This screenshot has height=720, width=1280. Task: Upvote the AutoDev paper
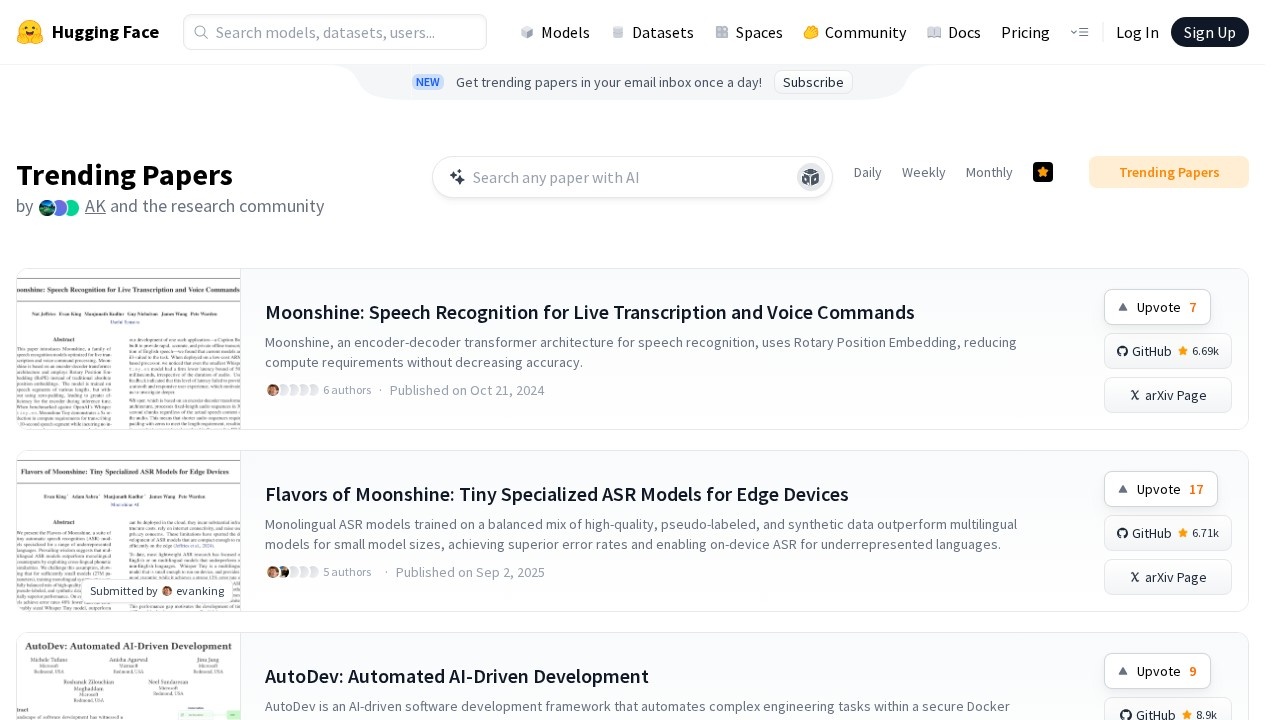click(x=1156, y=671)
